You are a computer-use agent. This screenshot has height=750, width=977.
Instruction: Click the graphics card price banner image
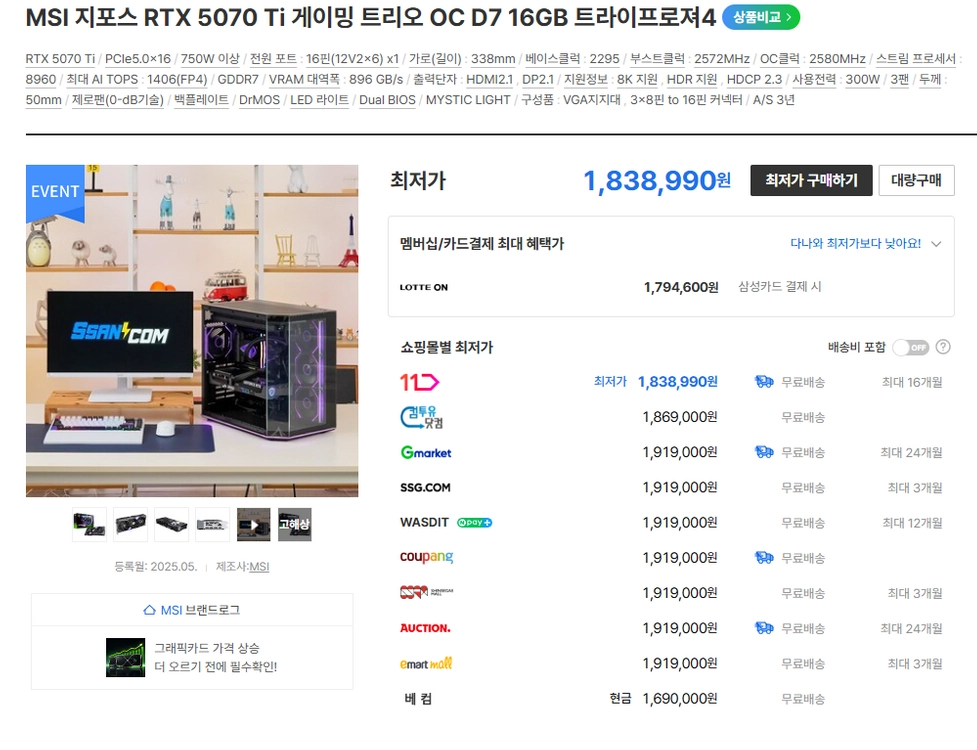pyautogui.click(x=125, y=657)
